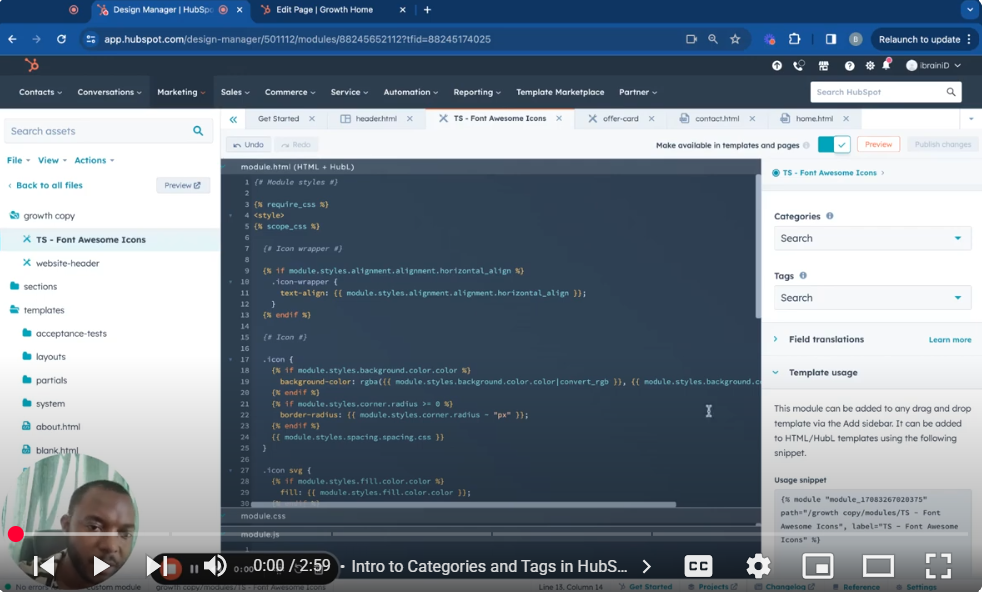982x592 pixels.
Task: Open the Actions dropdown menu
Action: [x=95, y=160]
